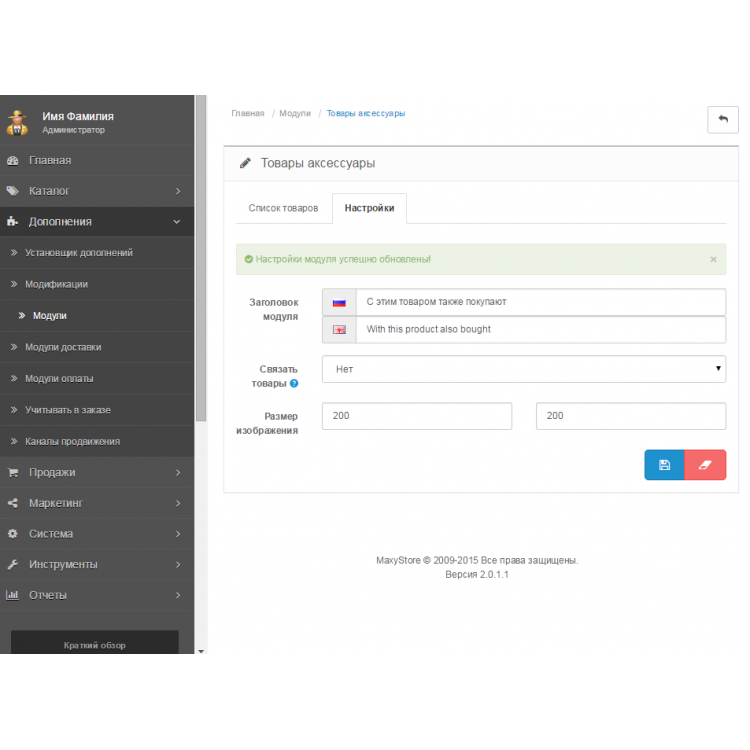
Task: Open Учитывать в заказе in the sidebar
Action: [x=97, y=410]
